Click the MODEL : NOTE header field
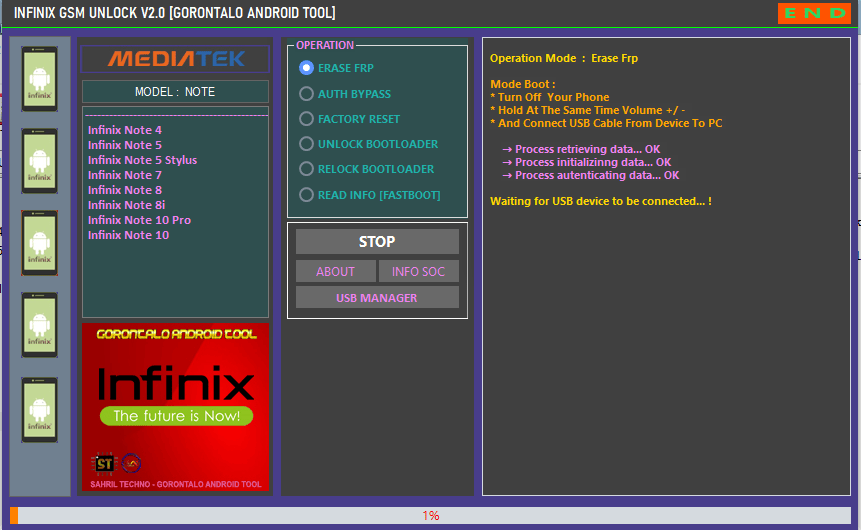Screen dimensions: 861x530 [175, 92]
